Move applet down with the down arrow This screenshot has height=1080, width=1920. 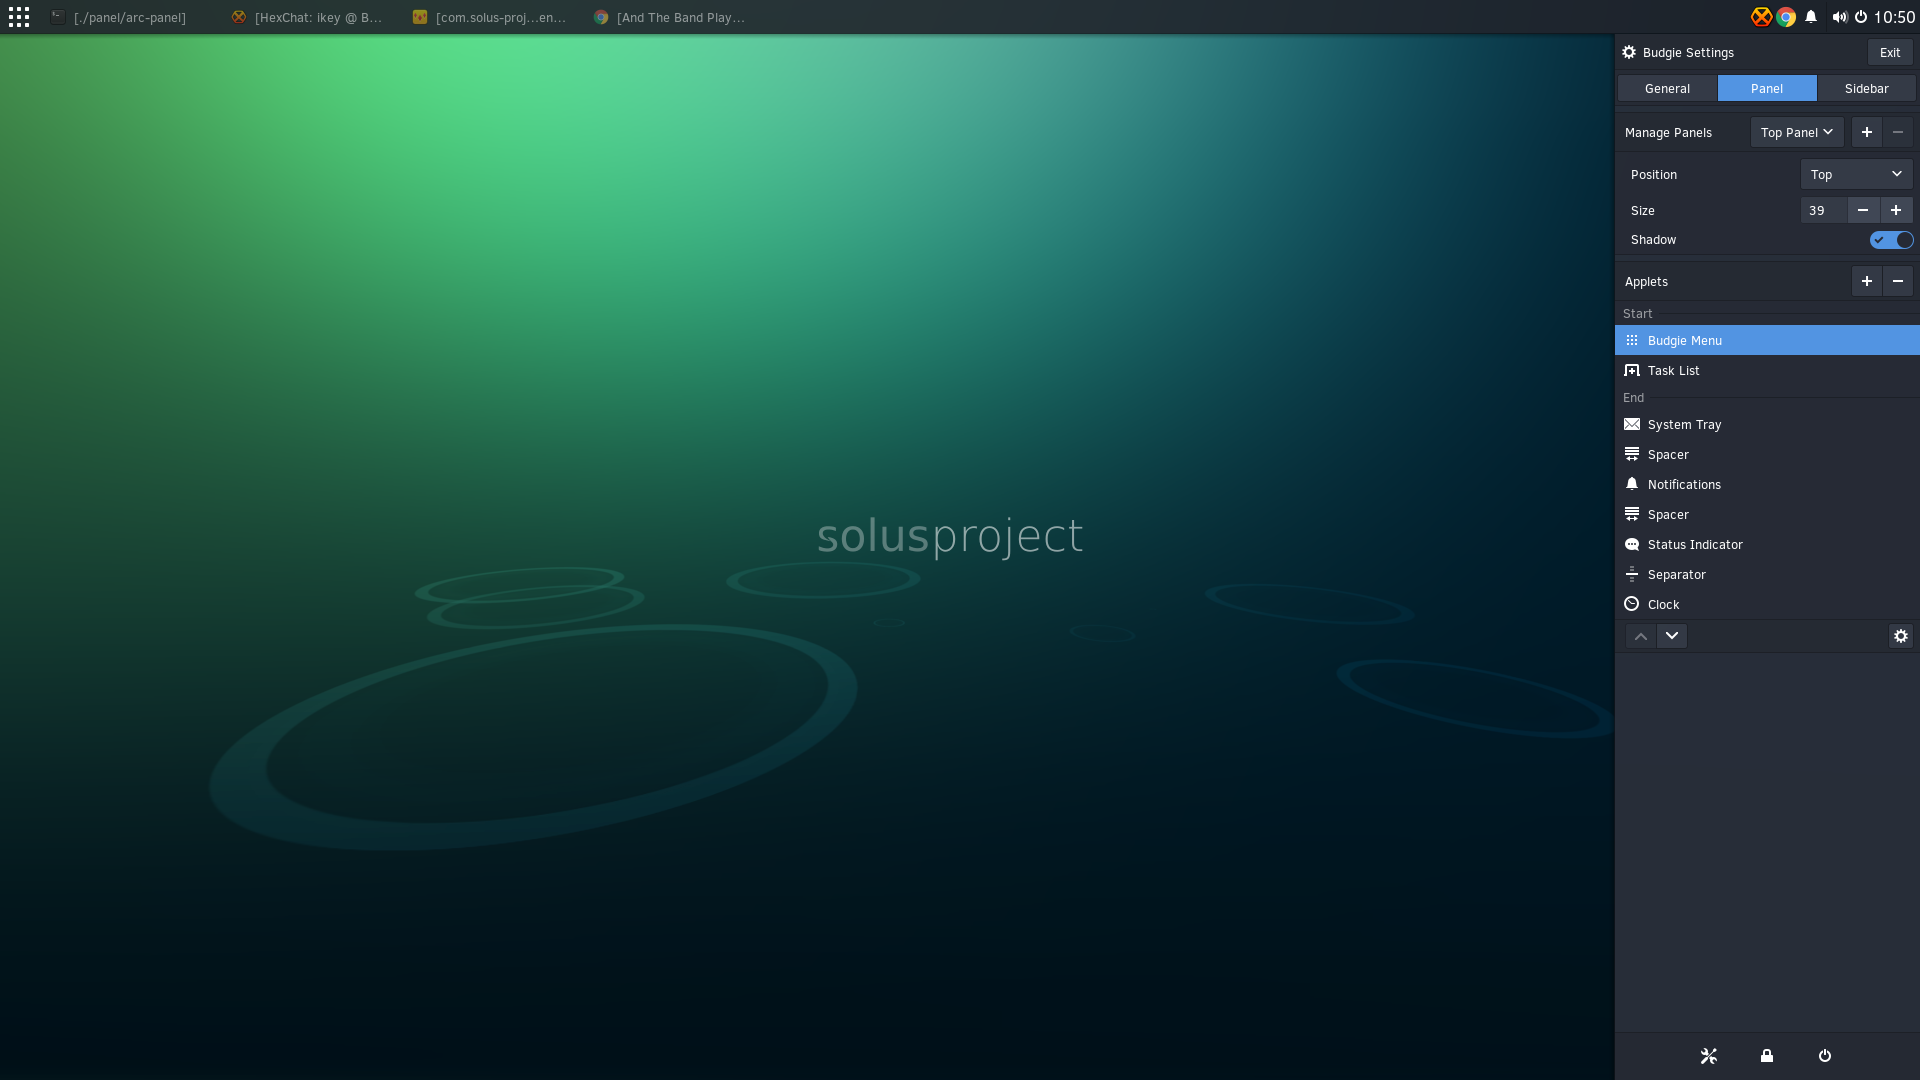(1672, 636)
